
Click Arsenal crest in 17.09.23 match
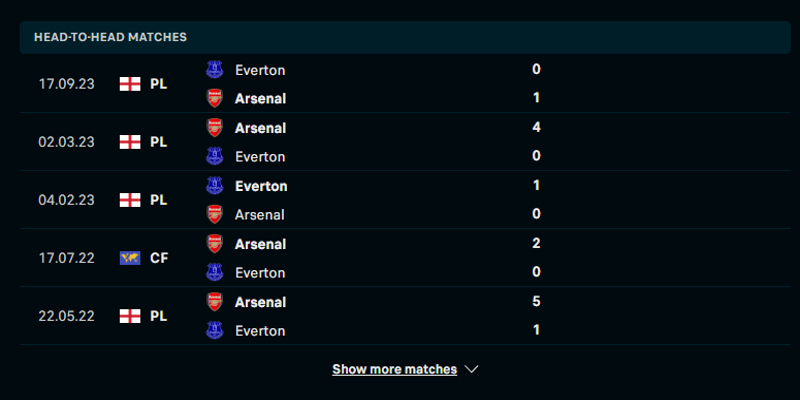point(214,98)
